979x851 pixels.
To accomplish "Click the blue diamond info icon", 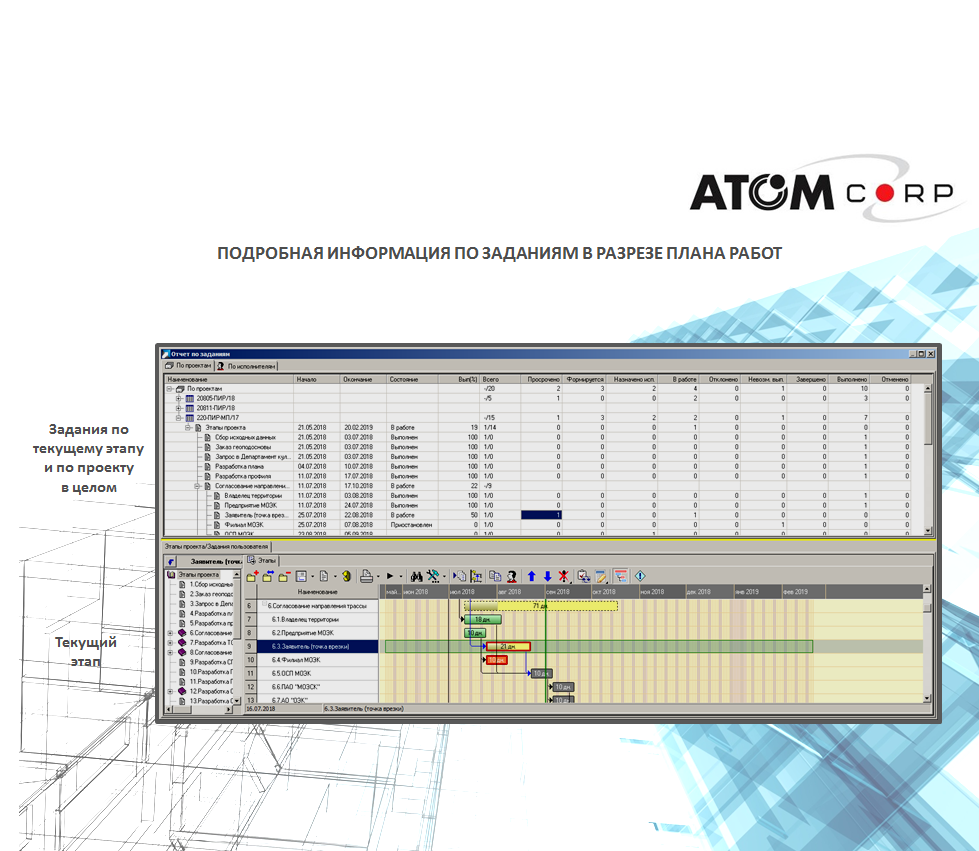I will click(x=640, y=576).
